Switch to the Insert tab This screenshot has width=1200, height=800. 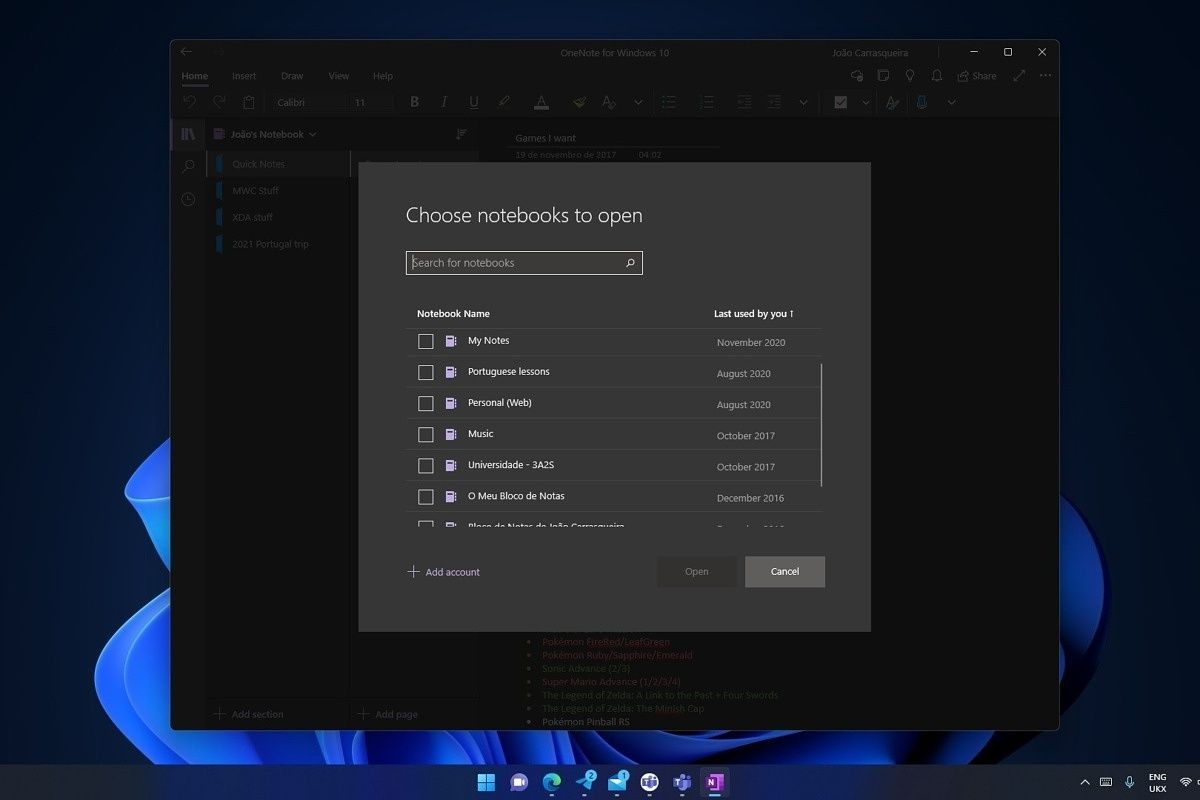pyautogui.click(x=244, y=76)
